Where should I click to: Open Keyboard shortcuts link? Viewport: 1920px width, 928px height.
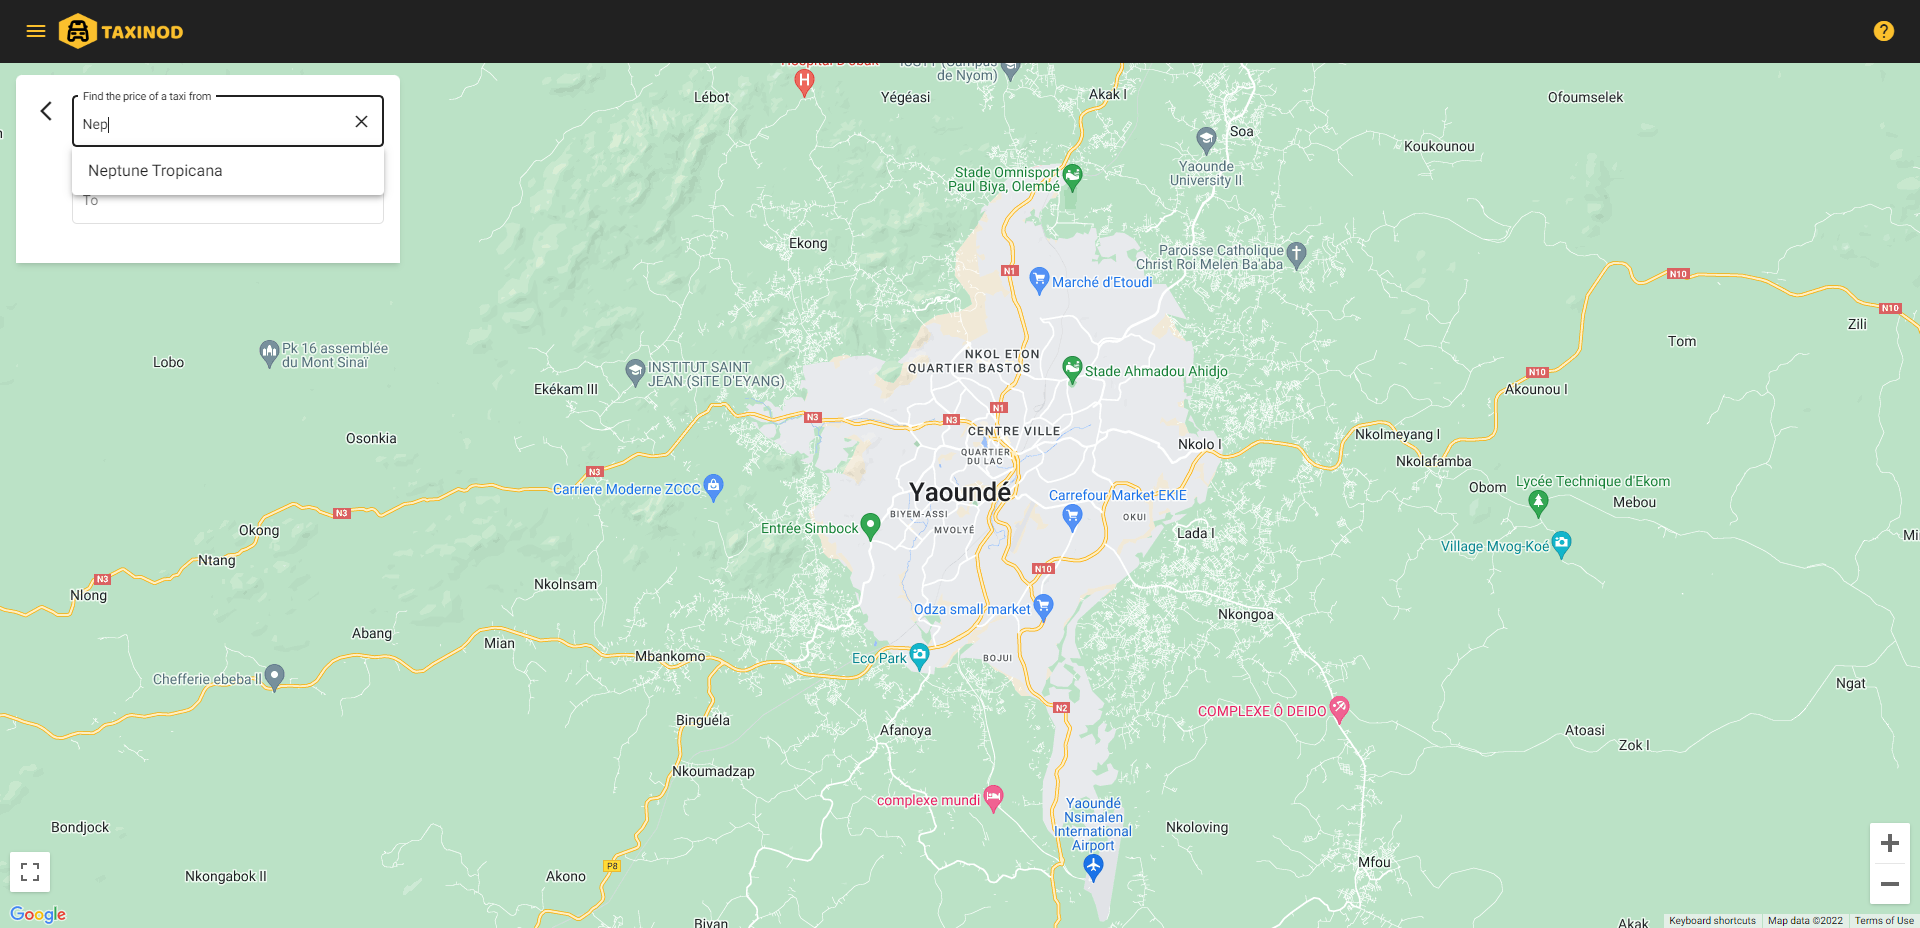point(1712,921)
